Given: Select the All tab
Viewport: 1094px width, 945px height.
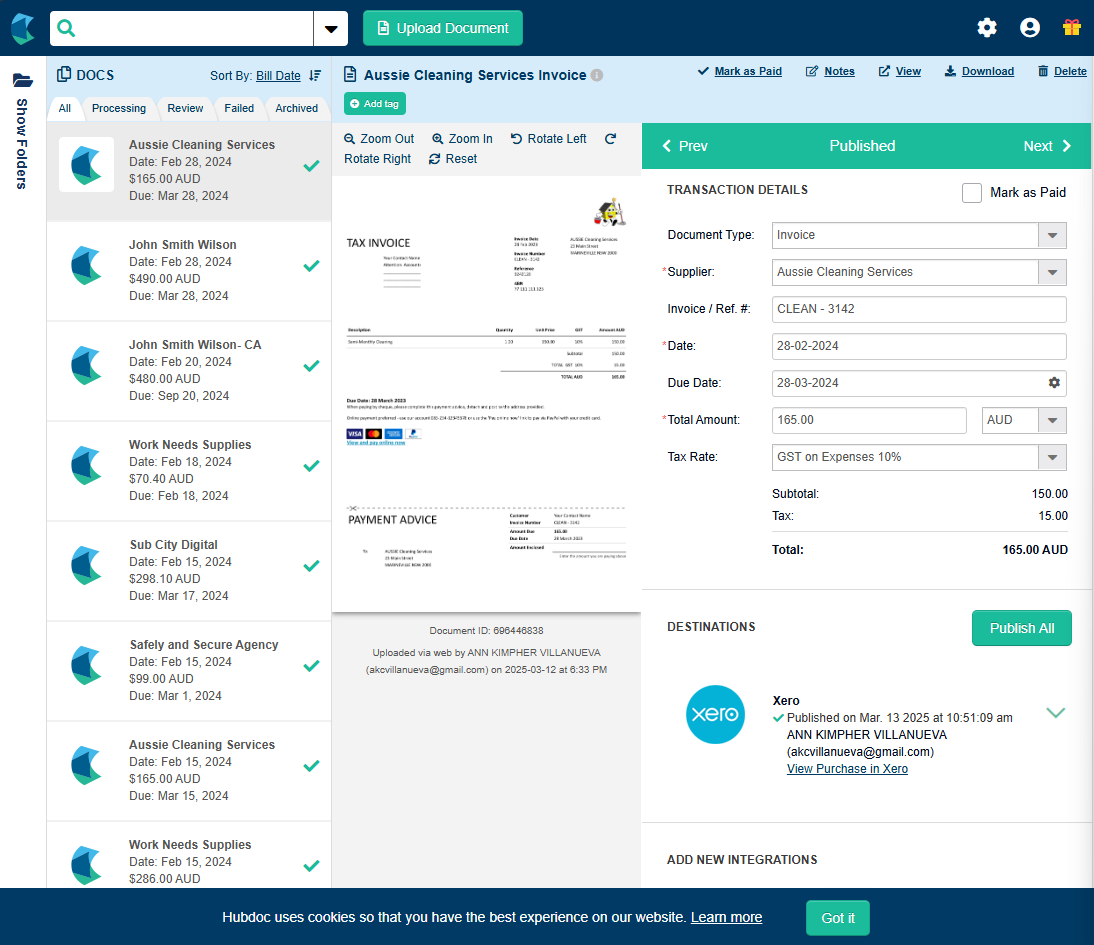Looking at the screenshot, I should pyautogui.click(x=65, y=108).
